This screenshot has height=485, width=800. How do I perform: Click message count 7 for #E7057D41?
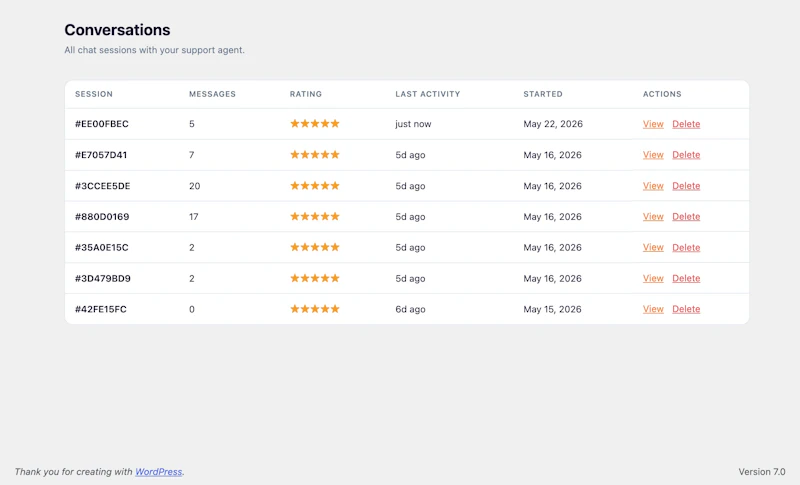(x=192, y=155)
